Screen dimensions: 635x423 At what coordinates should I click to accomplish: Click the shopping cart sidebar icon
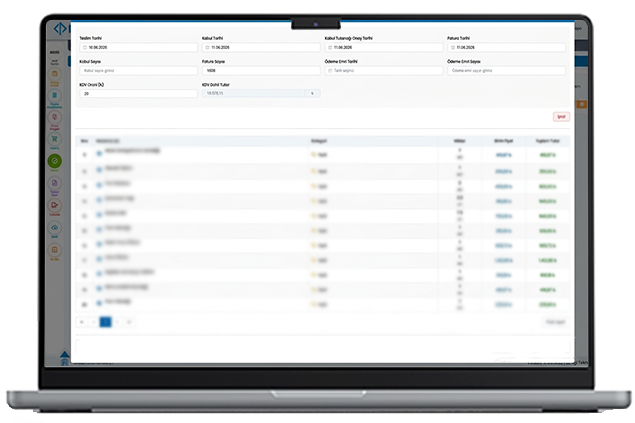coord(55,139)
